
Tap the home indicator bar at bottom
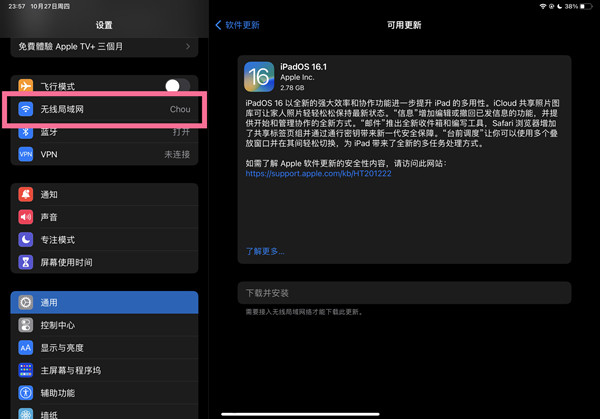(x=300, y=414)
